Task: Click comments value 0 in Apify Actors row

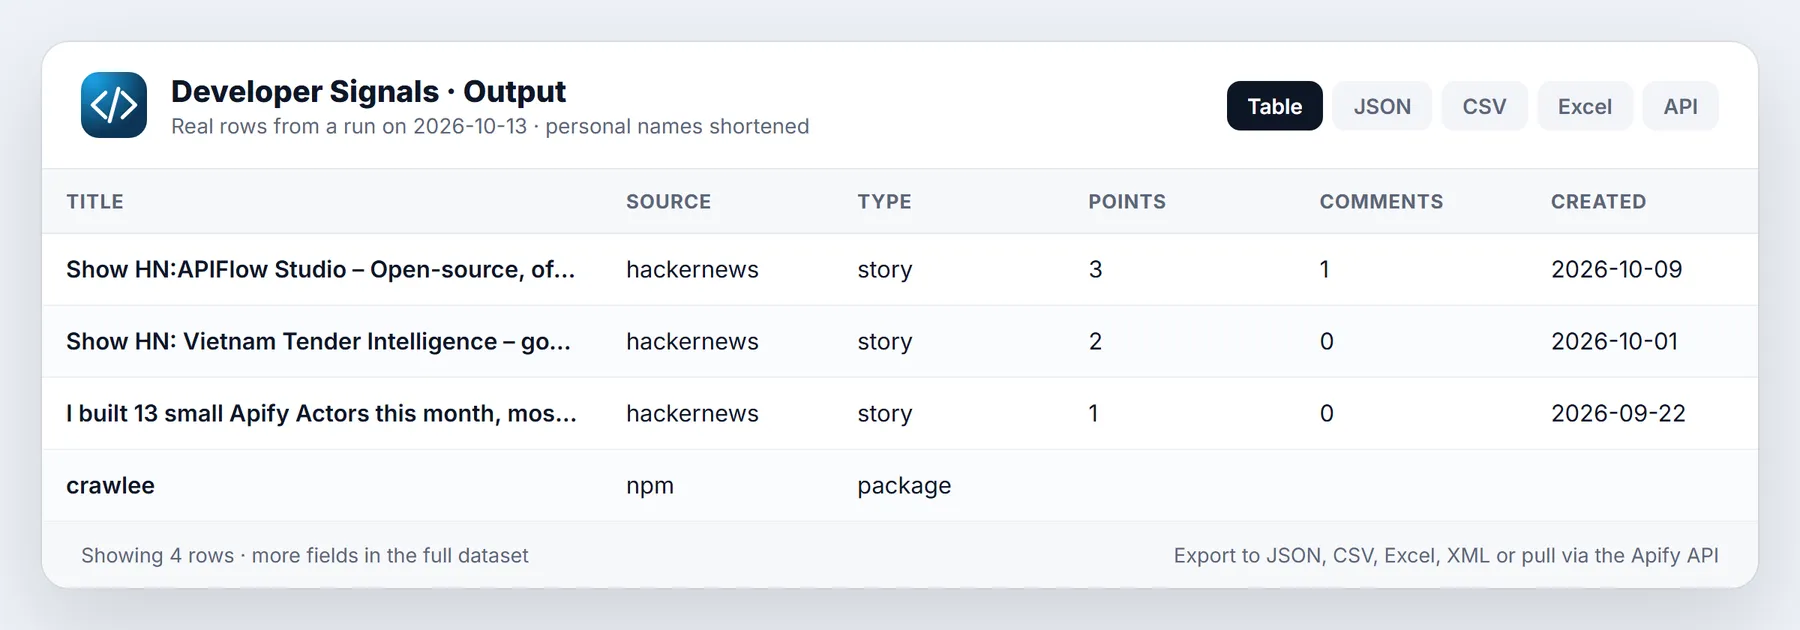Action: pos(1326,414)
